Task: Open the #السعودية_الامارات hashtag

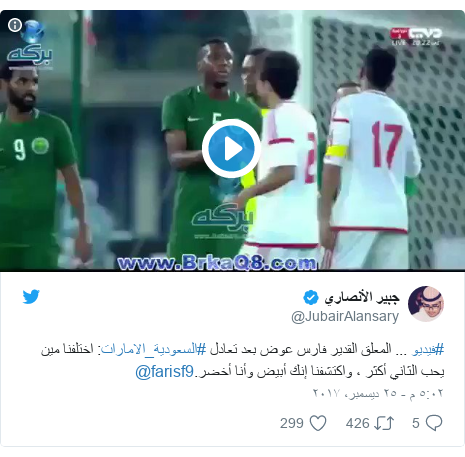Action: (153, 350)
